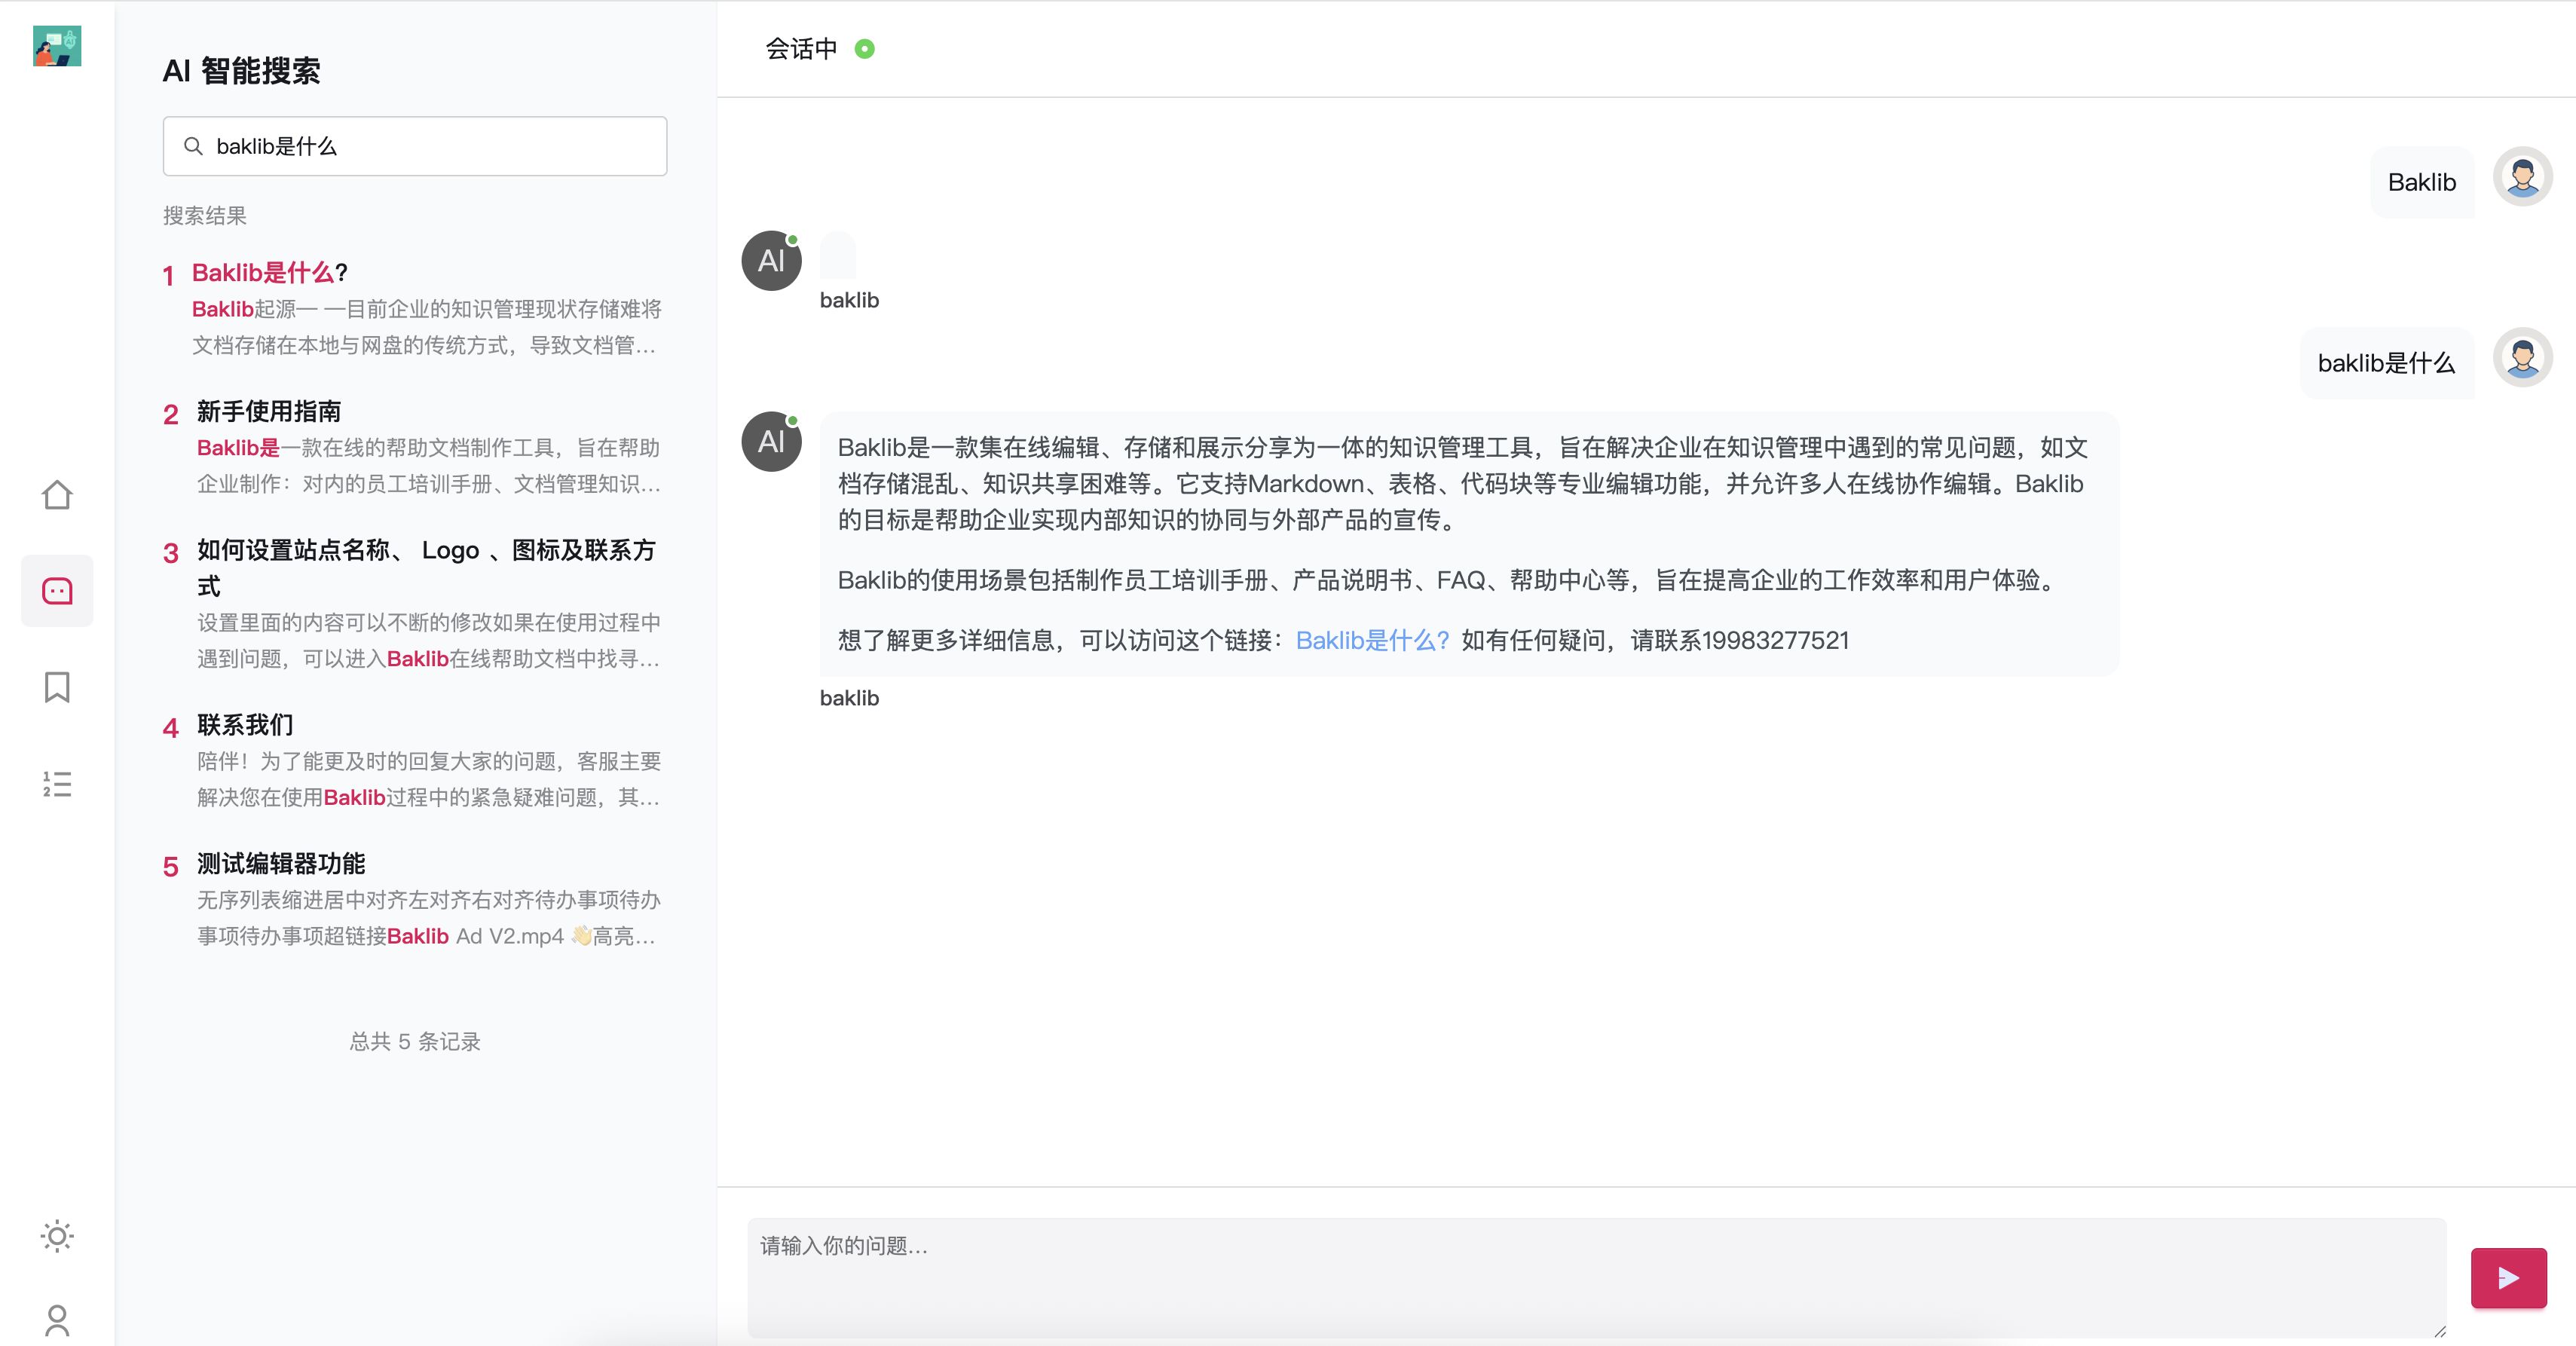
Task: Go to the home icon in sidebar
Action: pos(57,495)
